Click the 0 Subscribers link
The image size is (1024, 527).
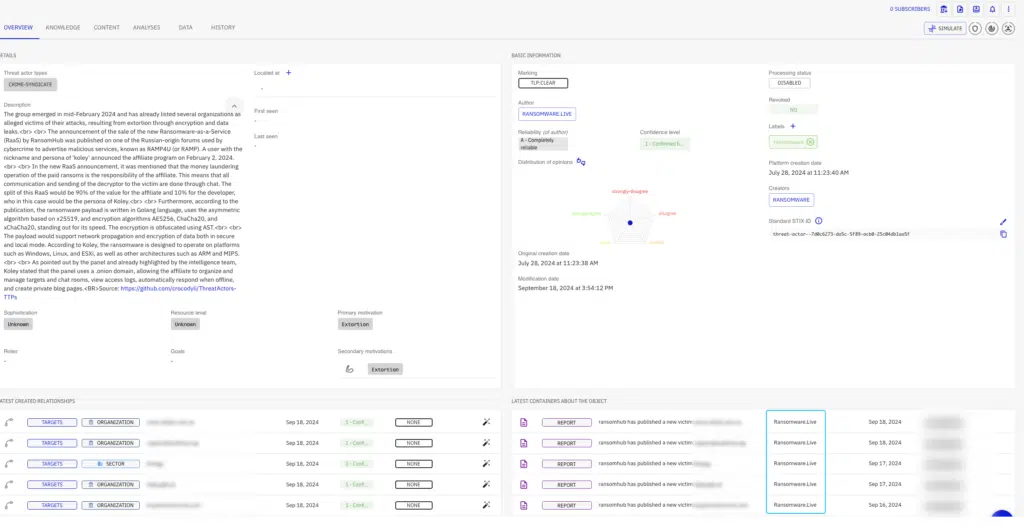(910, 9)
